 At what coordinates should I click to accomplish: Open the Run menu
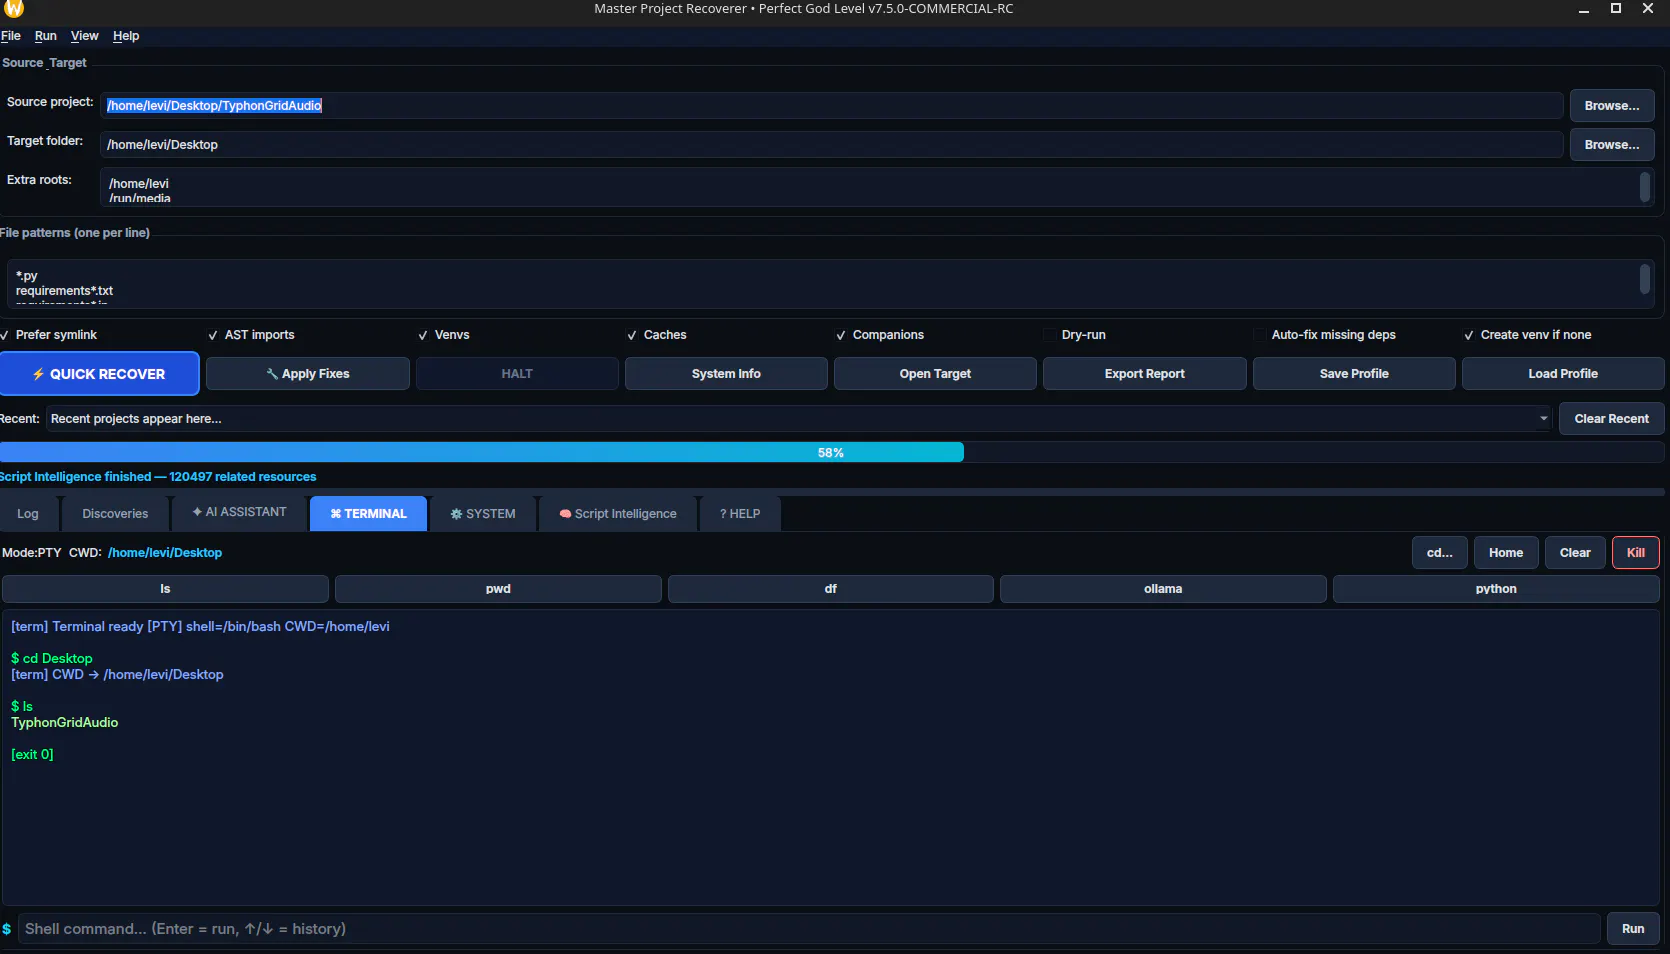46,36
